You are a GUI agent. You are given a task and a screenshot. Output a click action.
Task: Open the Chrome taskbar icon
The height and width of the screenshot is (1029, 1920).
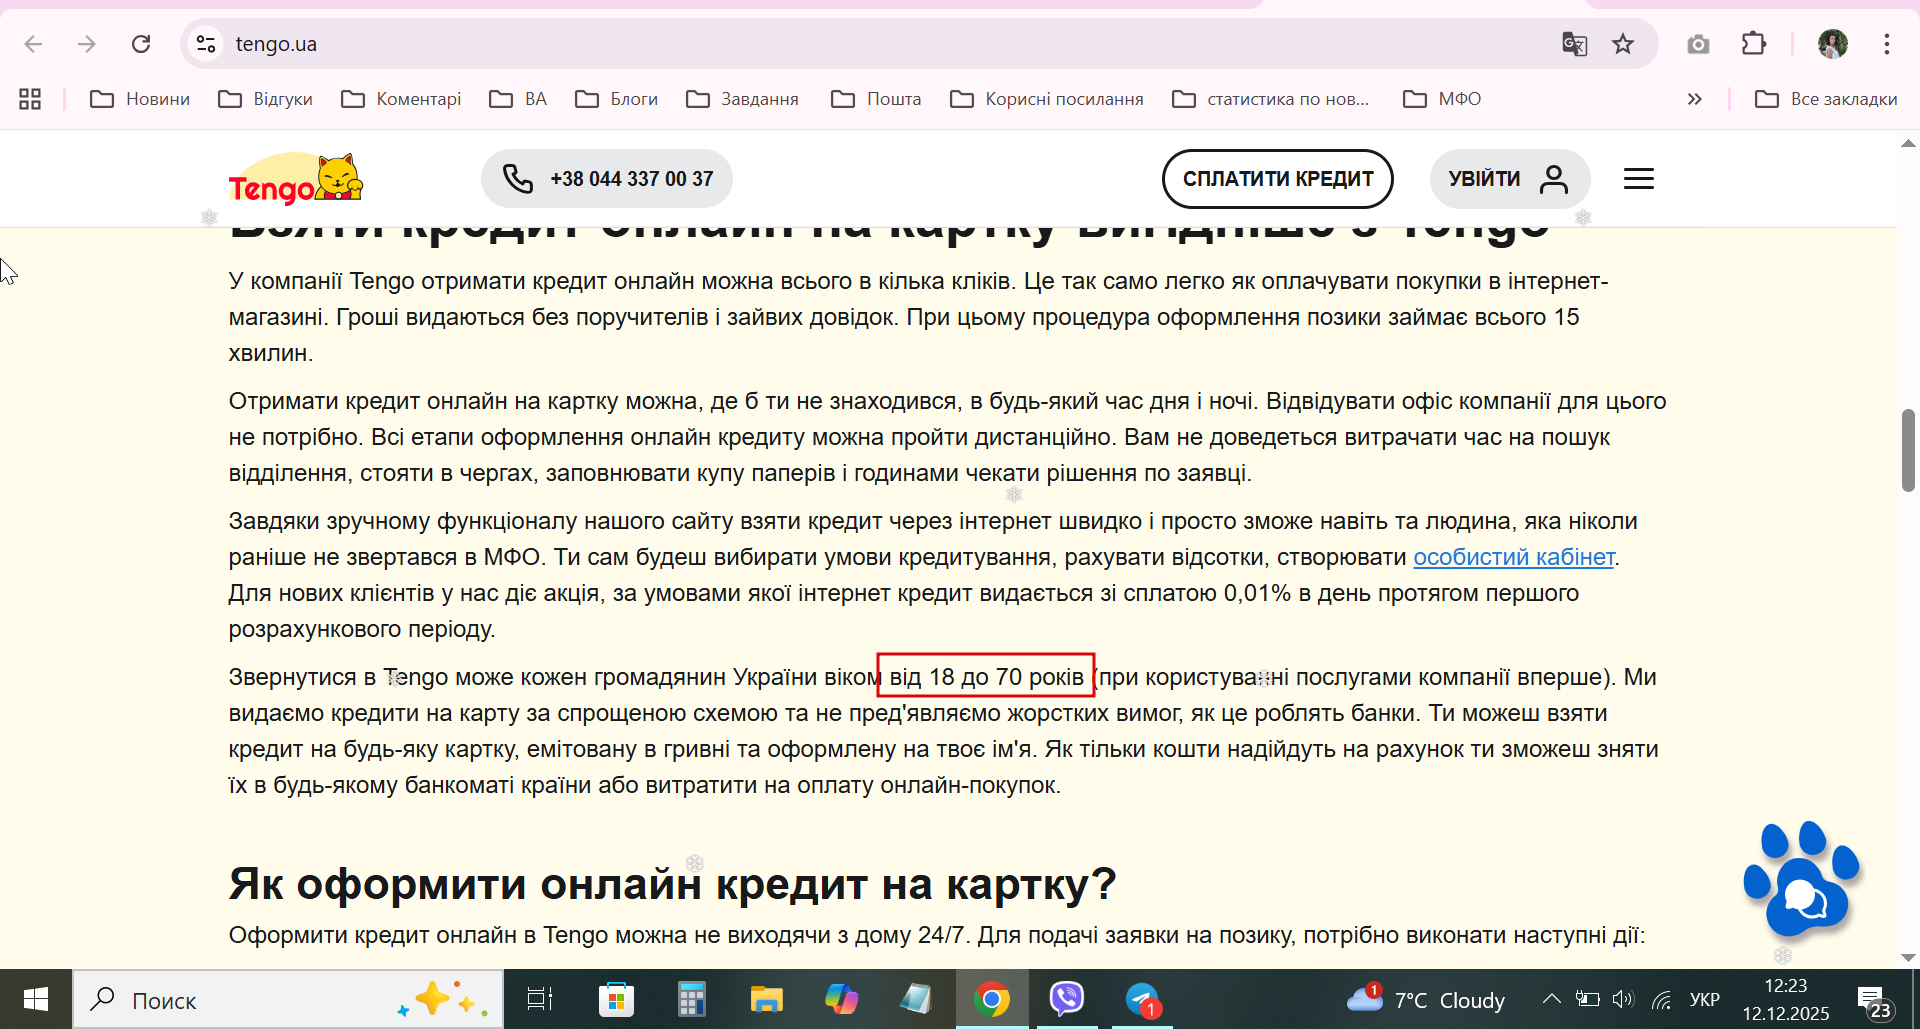click(x=992, y=999)
